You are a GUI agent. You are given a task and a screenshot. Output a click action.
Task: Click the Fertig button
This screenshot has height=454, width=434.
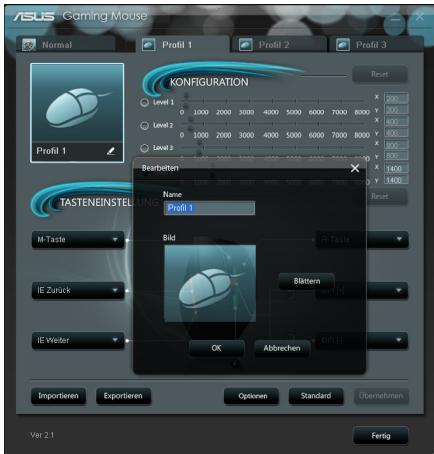point(381,436)
